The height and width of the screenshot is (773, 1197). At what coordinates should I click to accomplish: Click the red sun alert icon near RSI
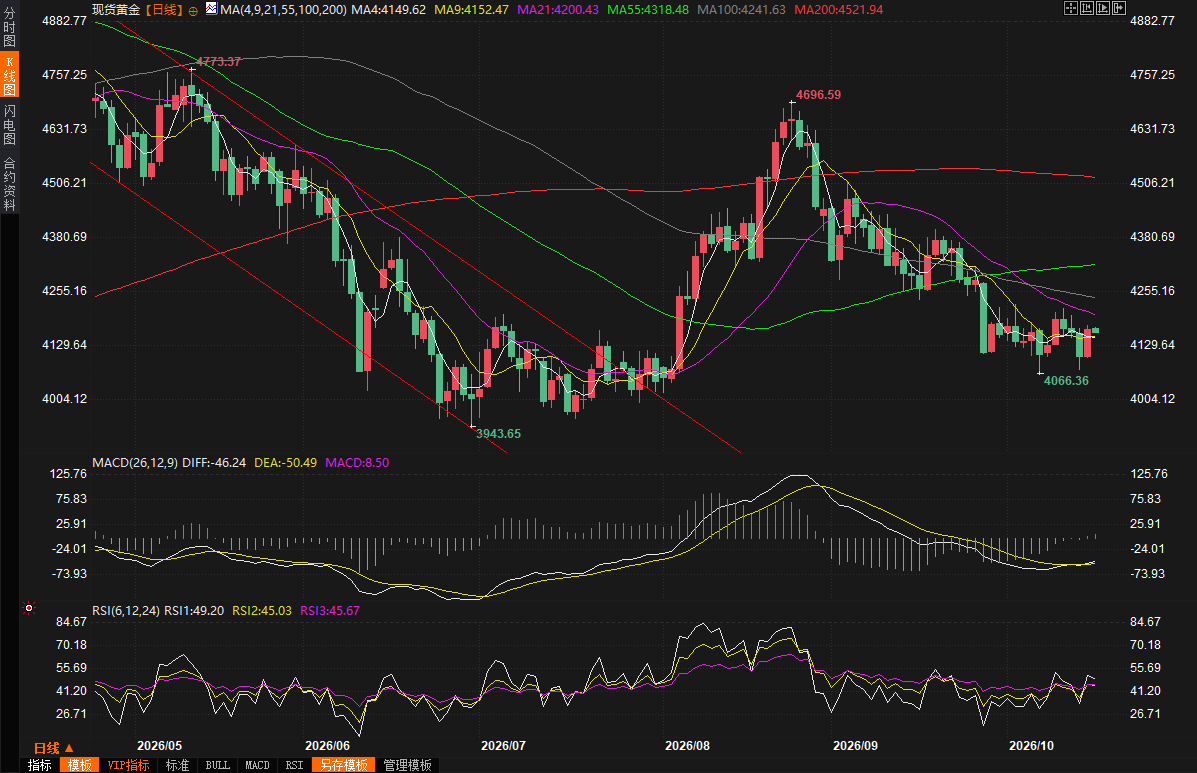pyautogui.click(x=29, y=608)
